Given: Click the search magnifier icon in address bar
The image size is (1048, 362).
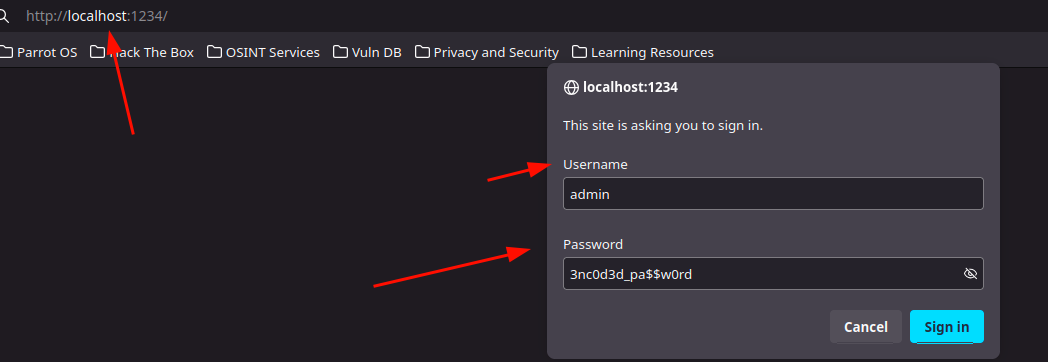Looking at the screenshot, I should (3, 15).
